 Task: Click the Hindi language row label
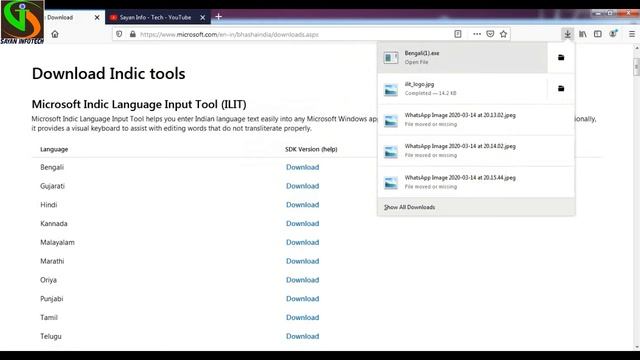(49, 205)
